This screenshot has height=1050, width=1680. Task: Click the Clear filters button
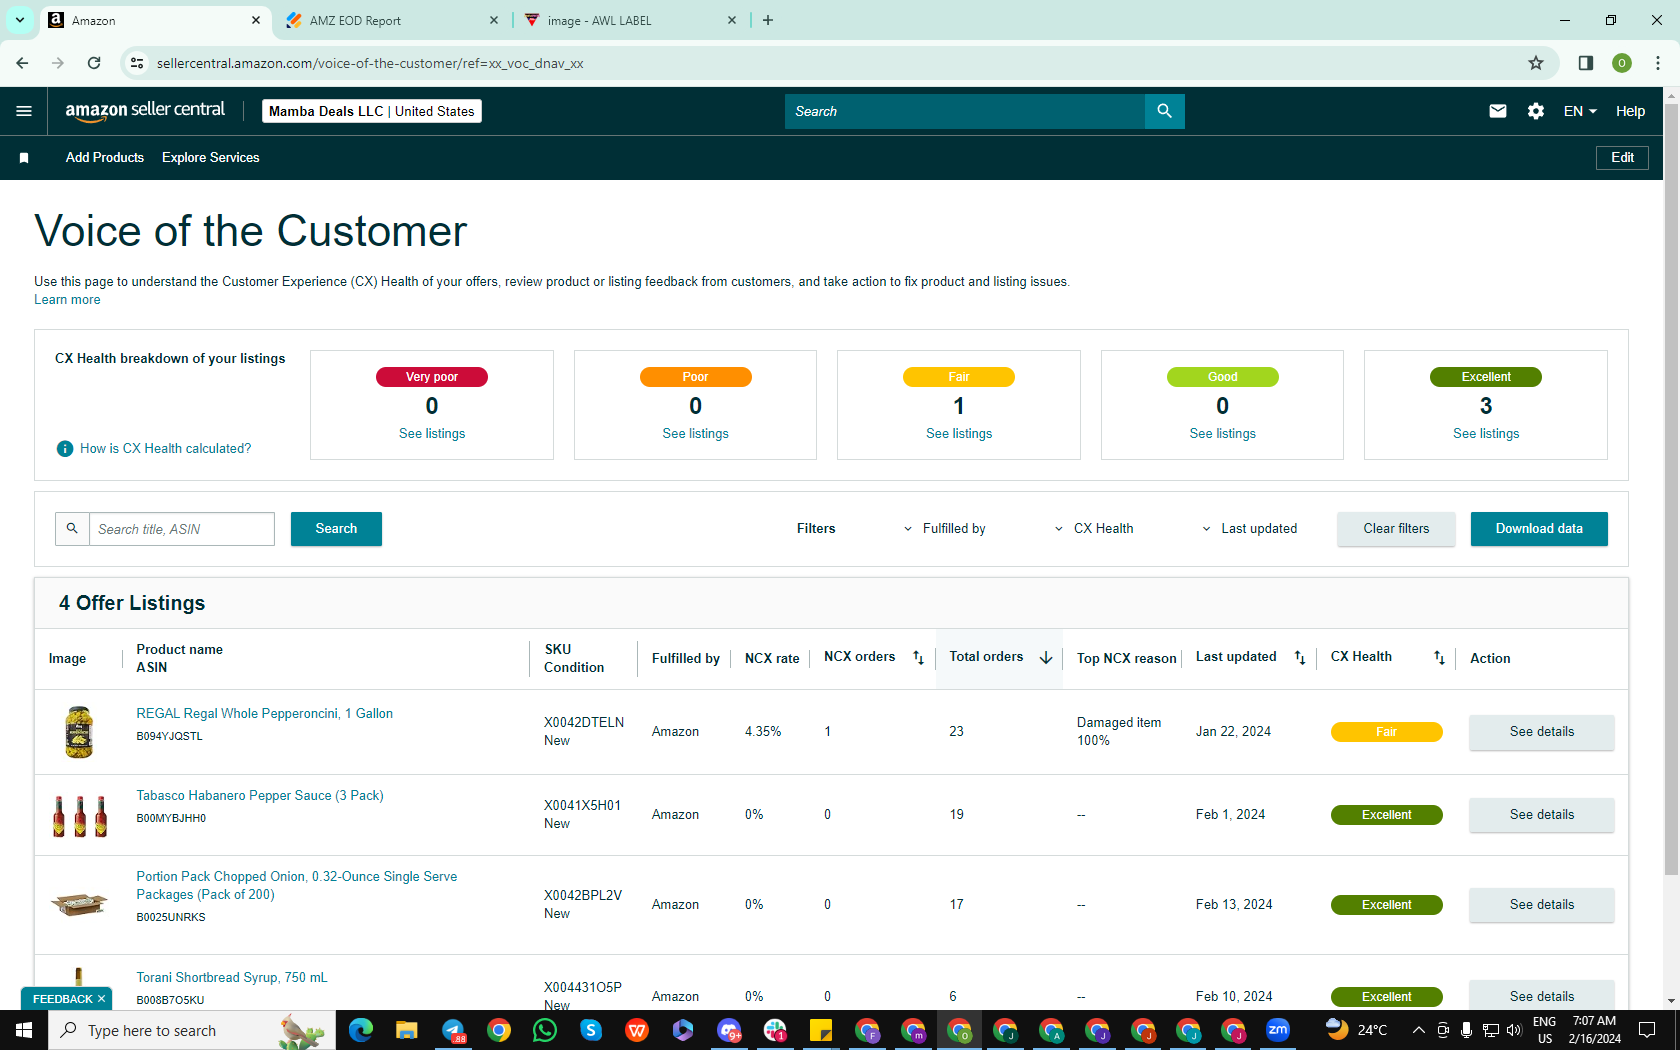[x=1396, y=529]
